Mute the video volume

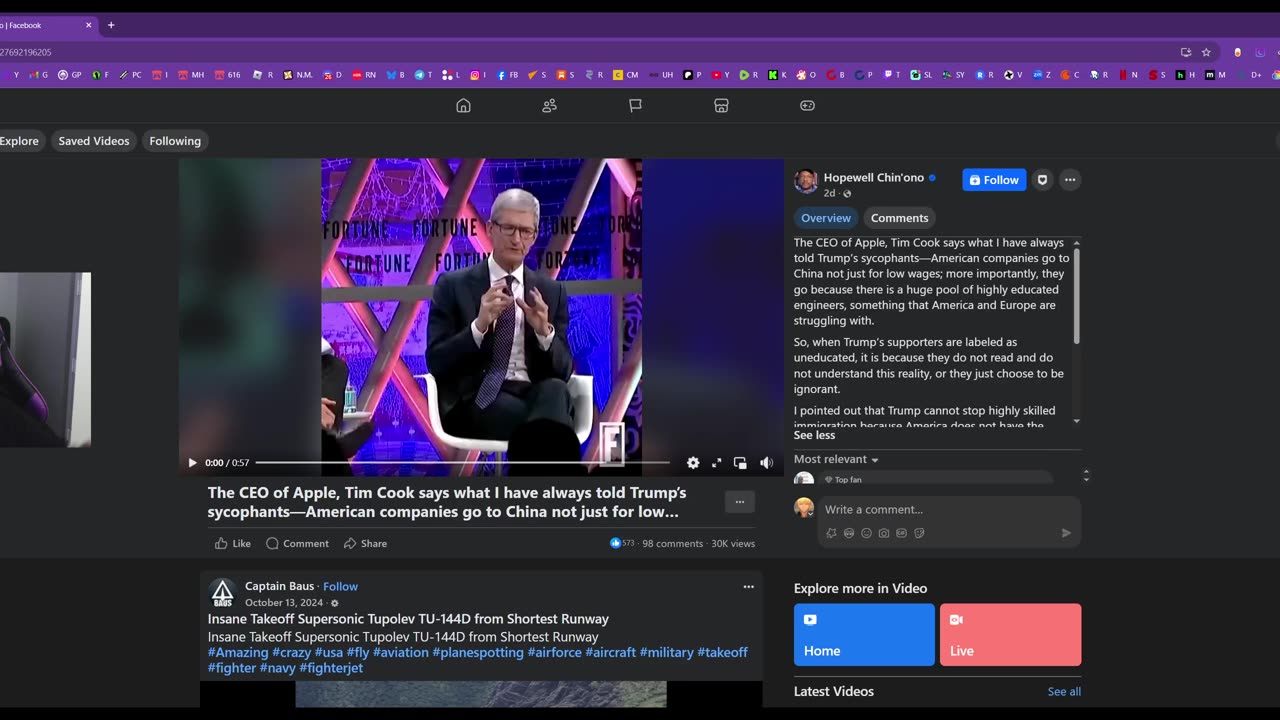pos(766,463)
